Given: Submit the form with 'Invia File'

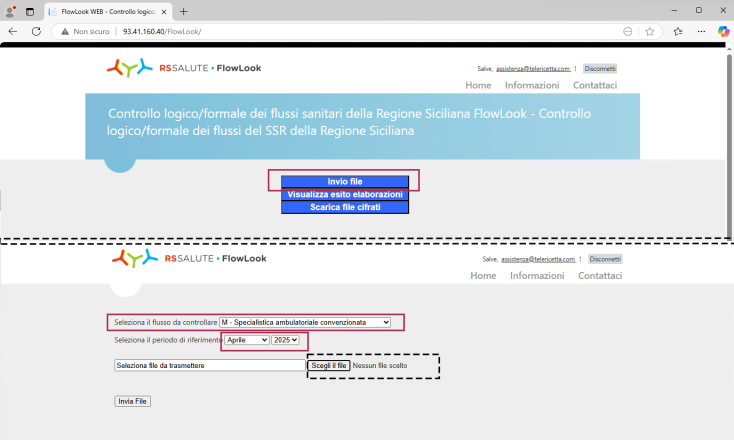Looking at the screenshot, I should (x=132, y=401).
